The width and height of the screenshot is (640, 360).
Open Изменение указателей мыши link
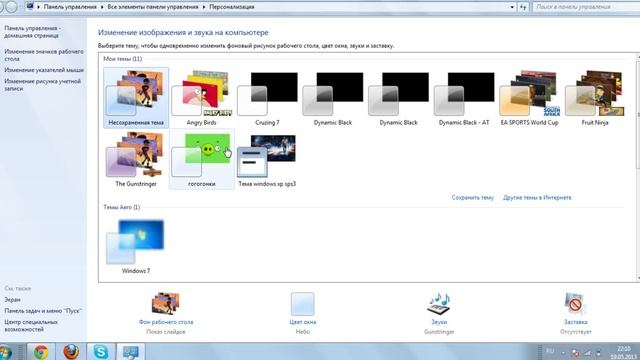[x=44, y=70]
